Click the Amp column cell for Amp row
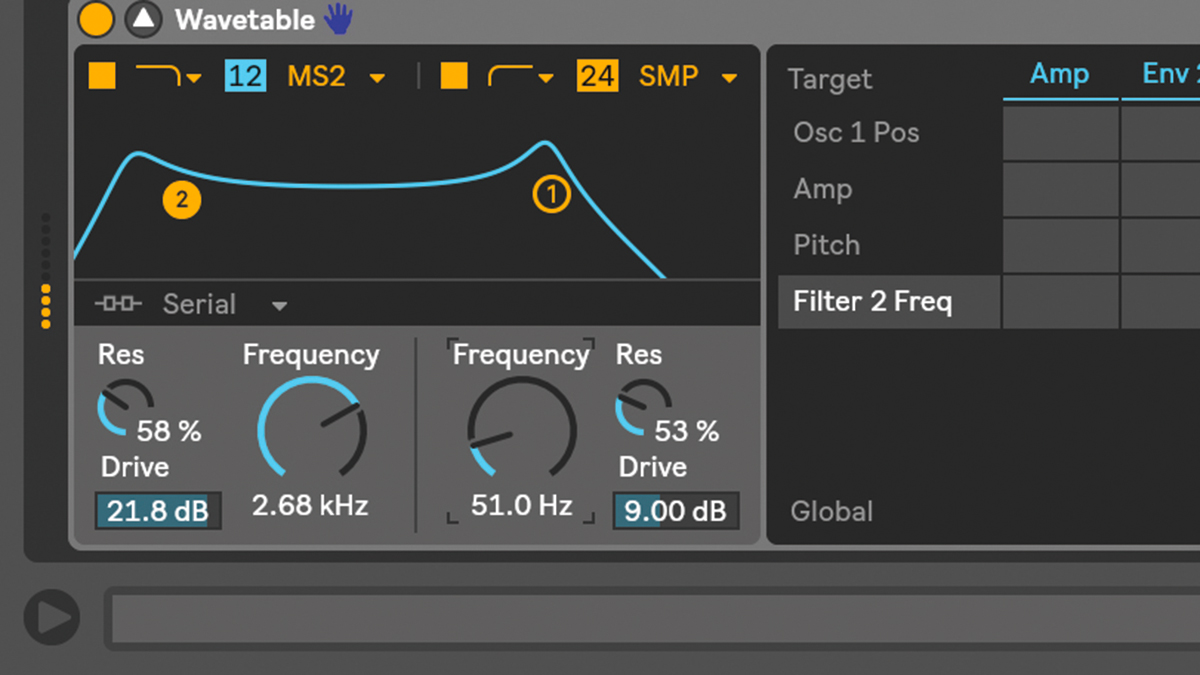1200x675 pixels. pos(1061,189)
